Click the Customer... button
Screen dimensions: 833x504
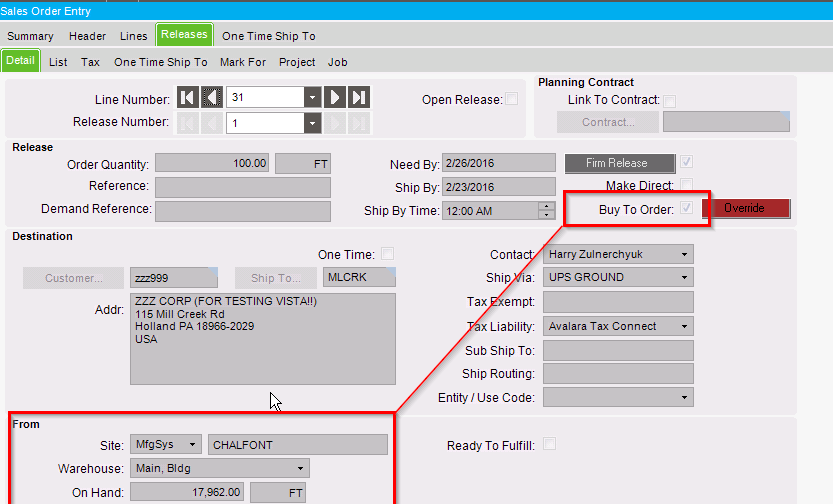[x=73, y=278]
